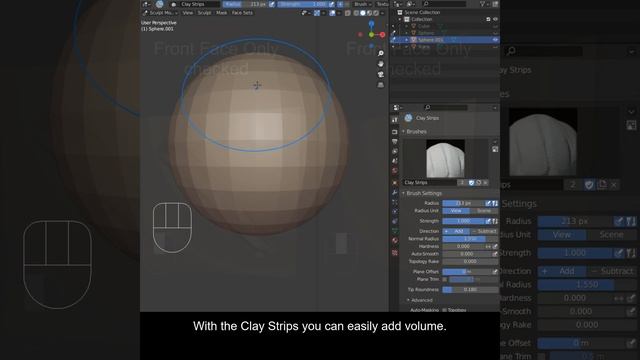Select the Collection row in outliner
Viewport: 640px width, 360px height.
421,19
